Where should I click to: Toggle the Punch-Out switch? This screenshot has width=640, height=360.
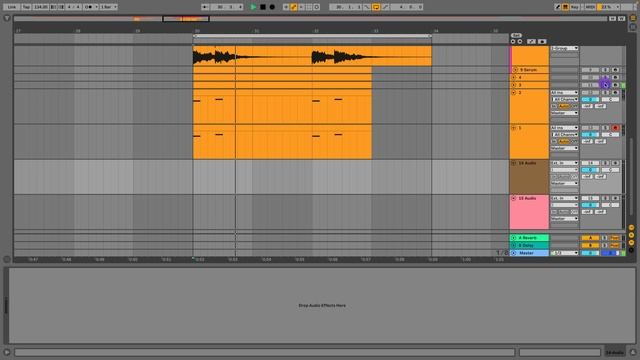(x=385, y=7)
